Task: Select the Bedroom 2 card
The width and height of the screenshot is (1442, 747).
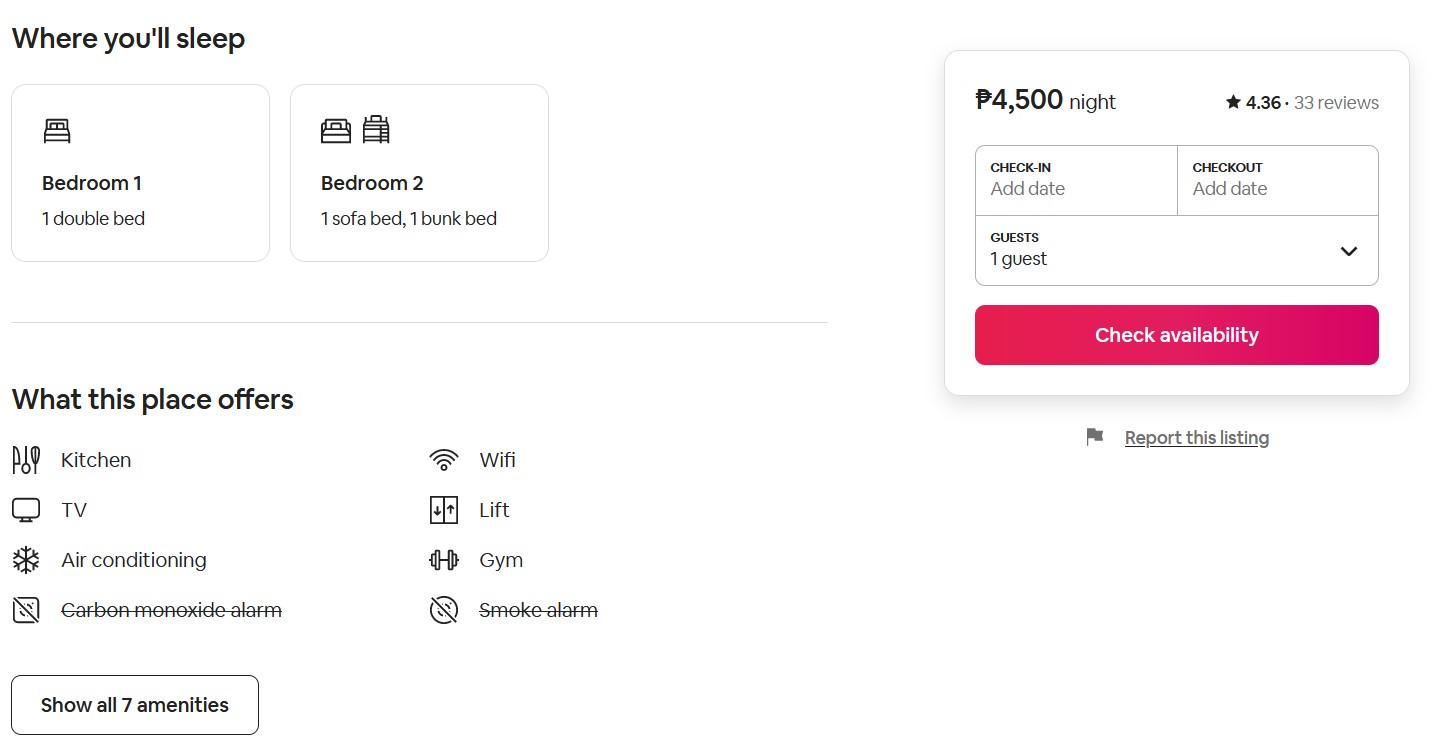Action: tap(419, 173)
